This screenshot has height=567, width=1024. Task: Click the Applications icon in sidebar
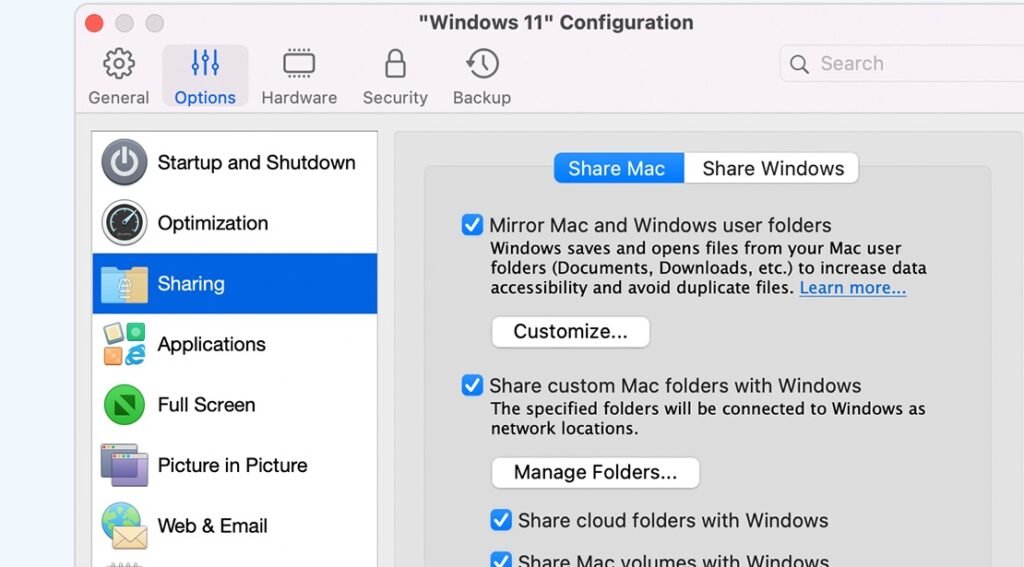pos(124,344)
